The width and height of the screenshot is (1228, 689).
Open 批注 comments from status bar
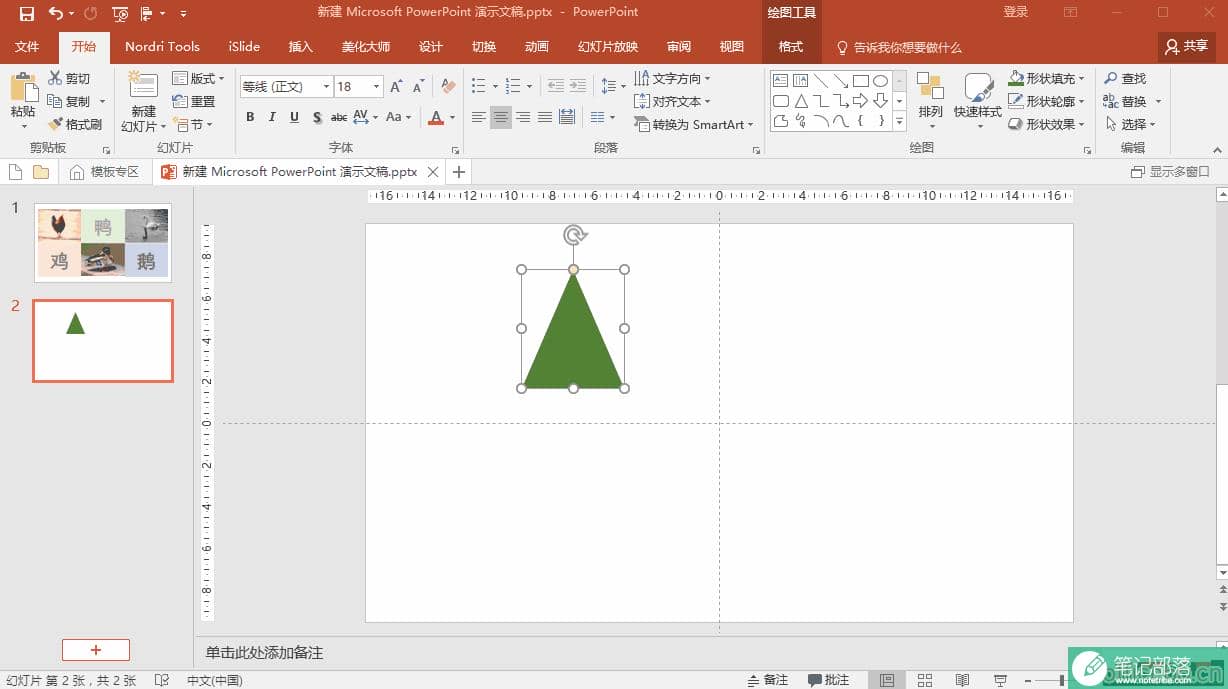point(828,680)
